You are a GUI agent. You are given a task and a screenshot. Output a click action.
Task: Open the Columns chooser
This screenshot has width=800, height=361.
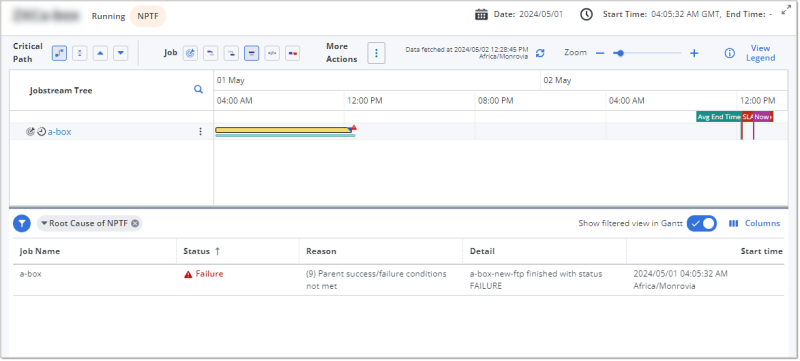[x=755, y=223]
